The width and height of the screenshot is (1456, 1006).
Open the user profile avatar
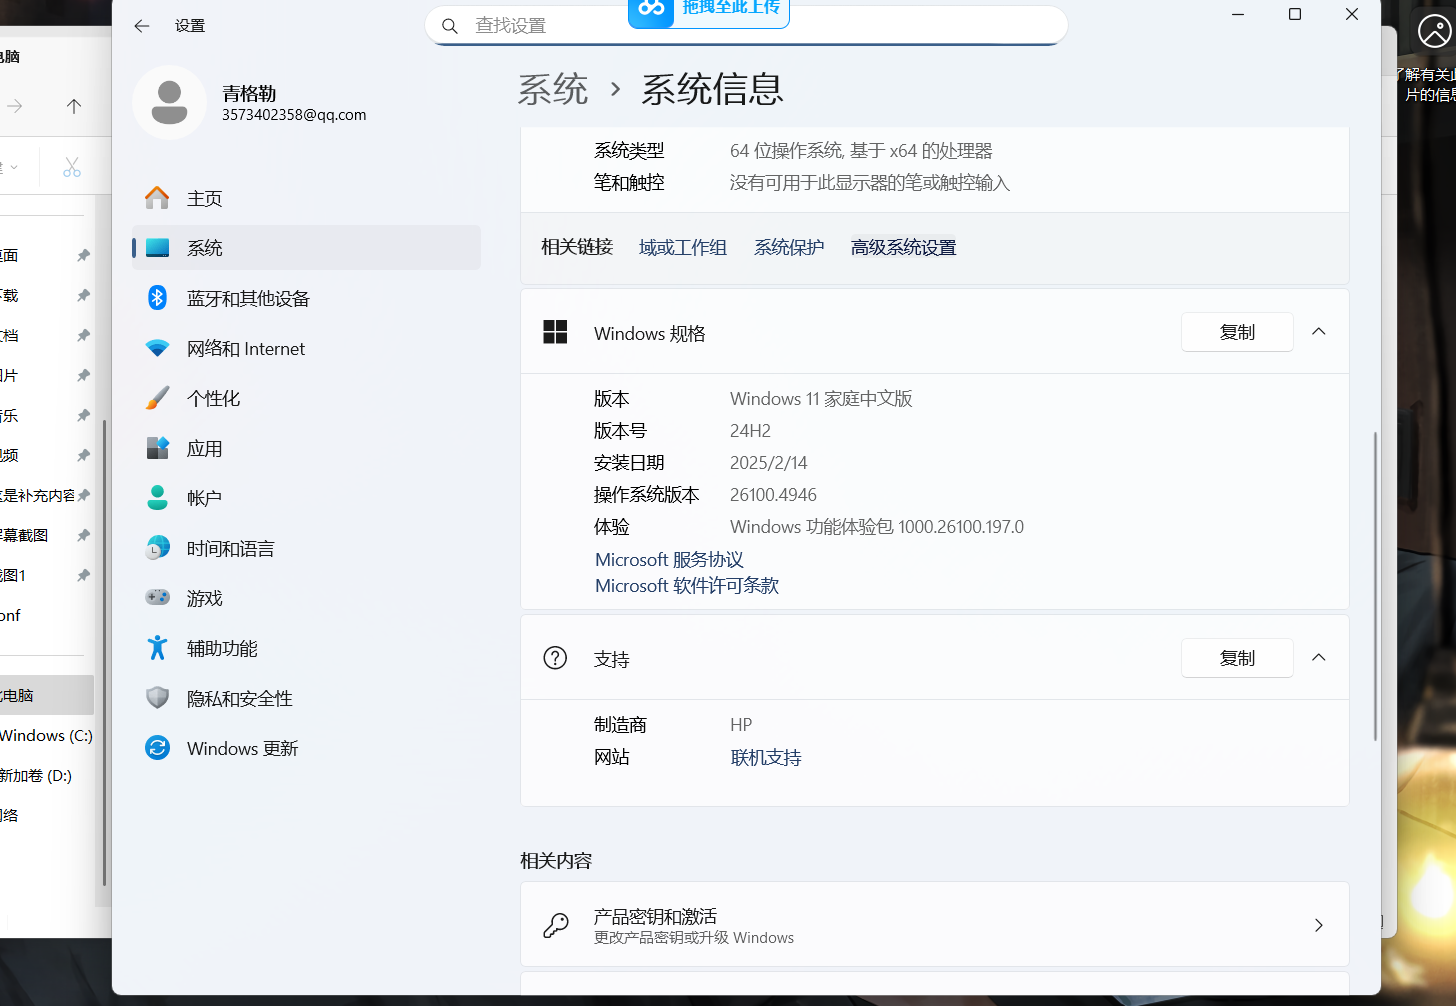[169, 103]
